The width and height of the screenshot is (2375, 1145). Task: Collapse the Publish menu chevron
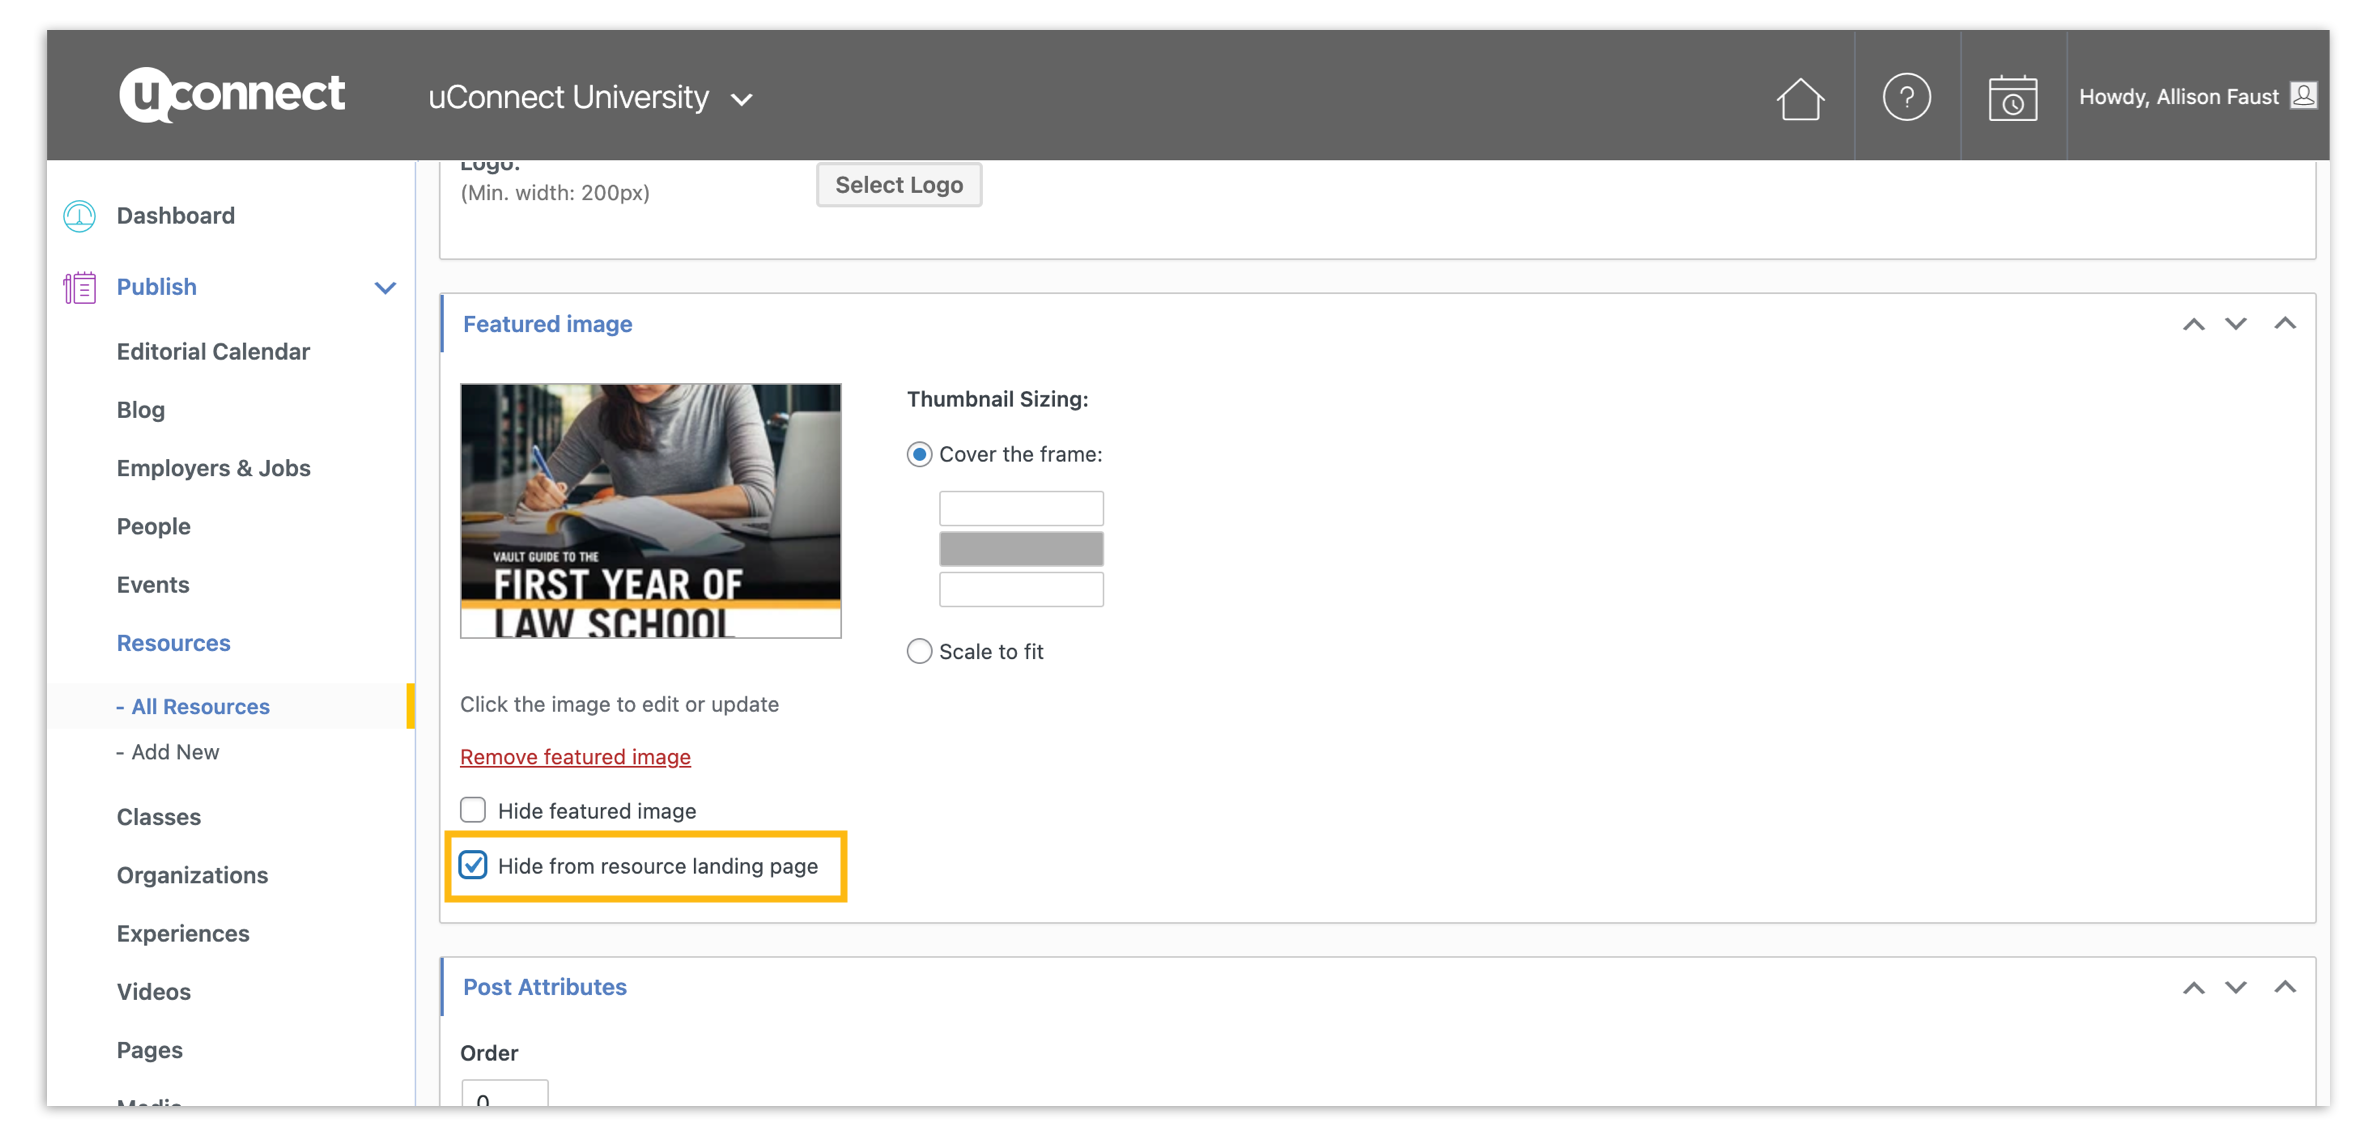point(385,288)
